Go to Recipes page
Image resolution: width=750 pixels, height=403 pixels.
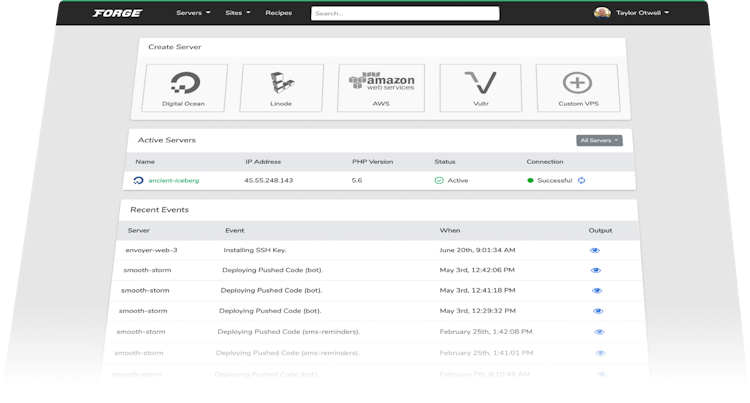point(278,13)
